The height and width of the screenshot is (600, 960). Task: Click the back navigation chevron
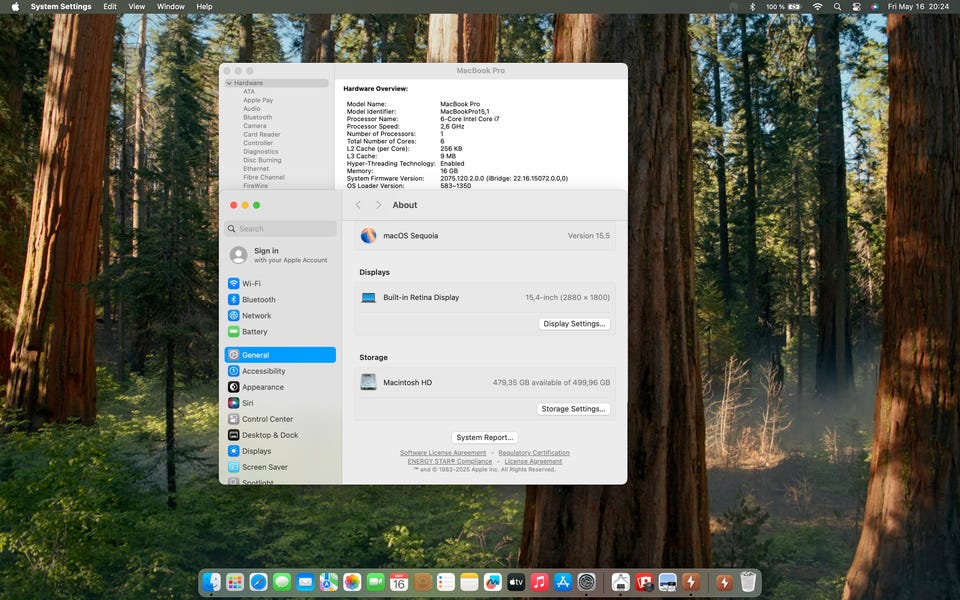[358, 205]
